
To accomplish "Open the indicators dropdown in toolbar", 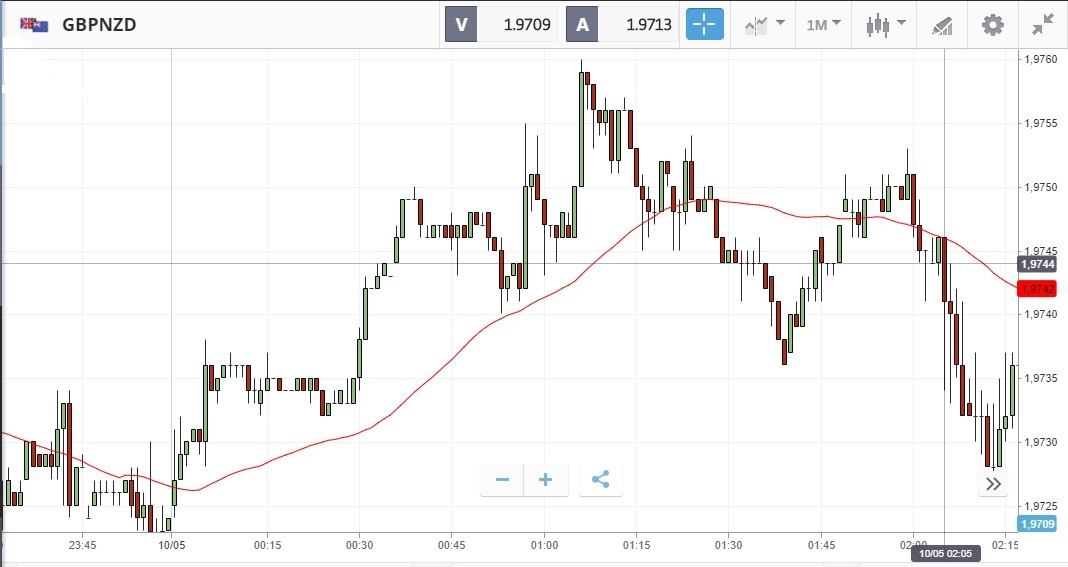I will 763,24.
